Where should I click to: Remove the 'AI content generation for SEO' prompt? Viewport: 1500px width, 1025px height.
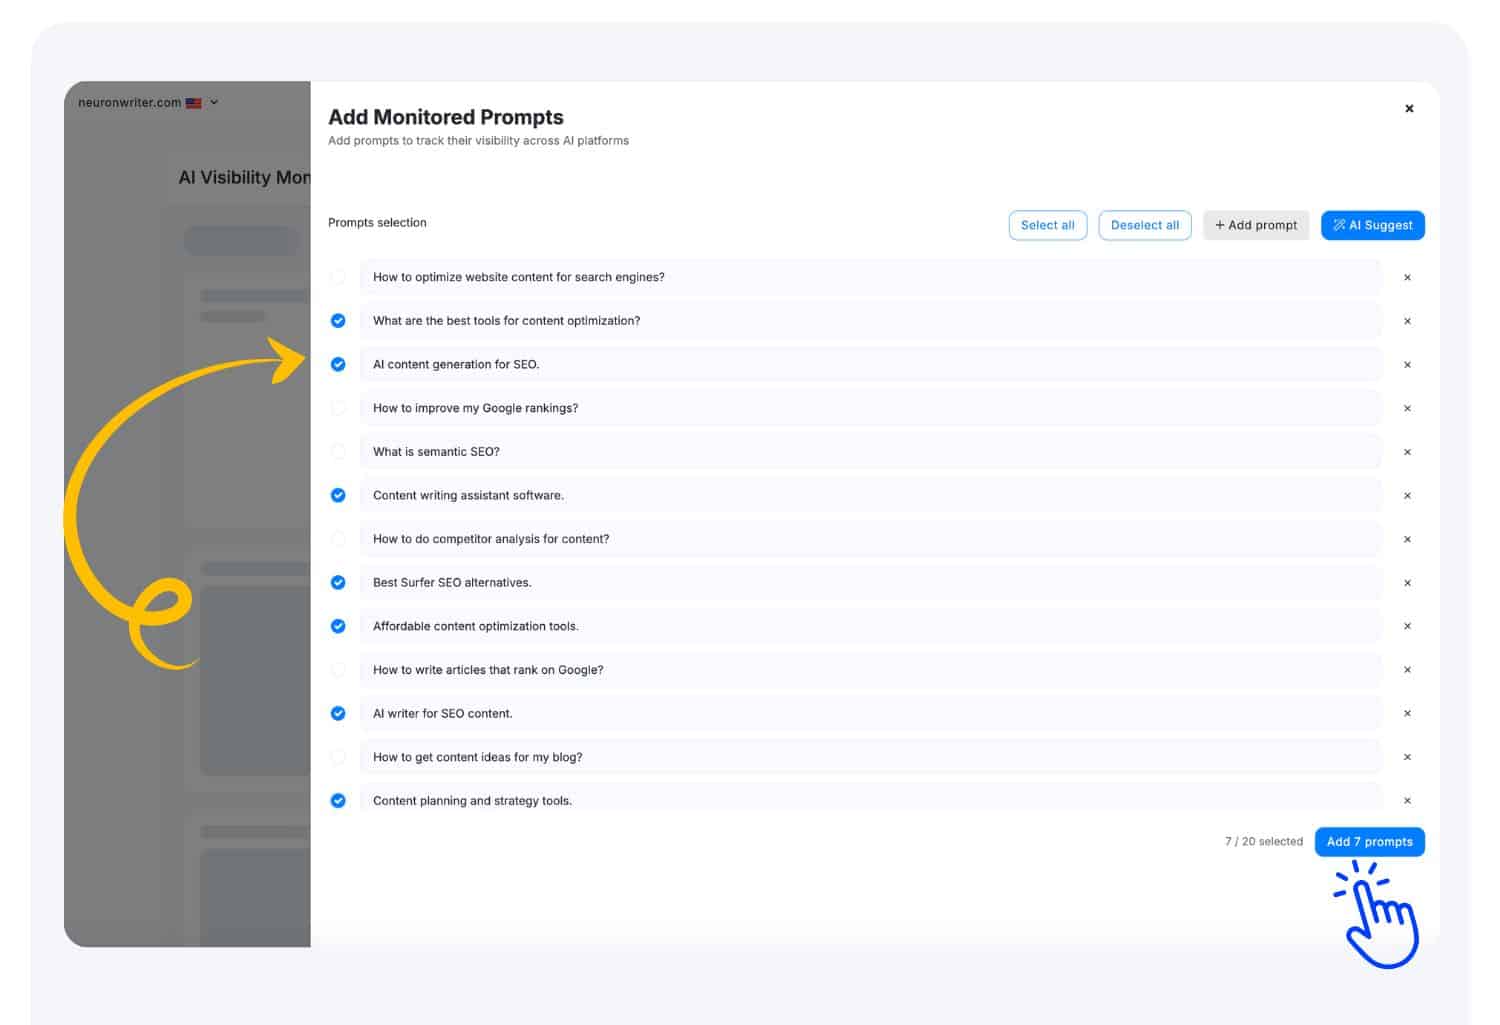click(1407, 365)
